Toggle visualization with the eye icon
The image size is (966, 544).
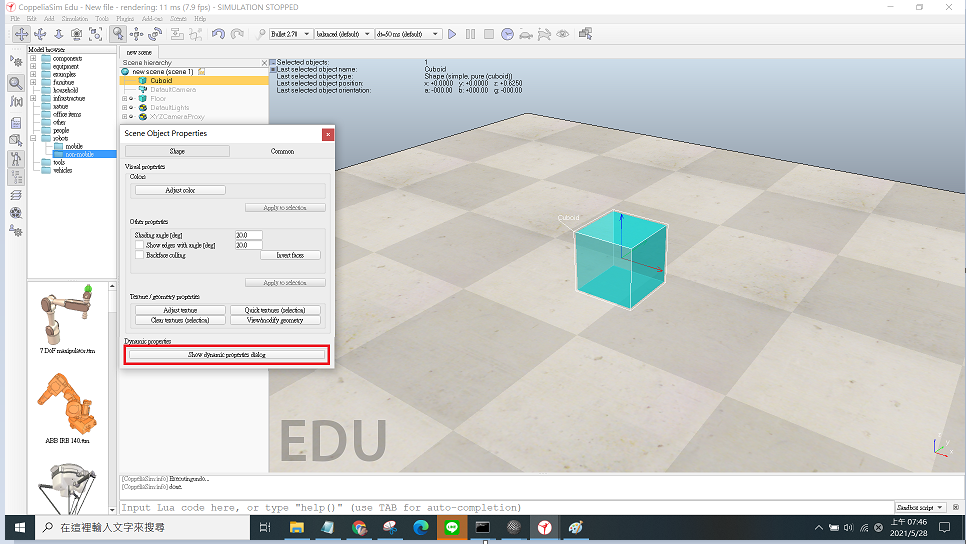pos(563,34)
